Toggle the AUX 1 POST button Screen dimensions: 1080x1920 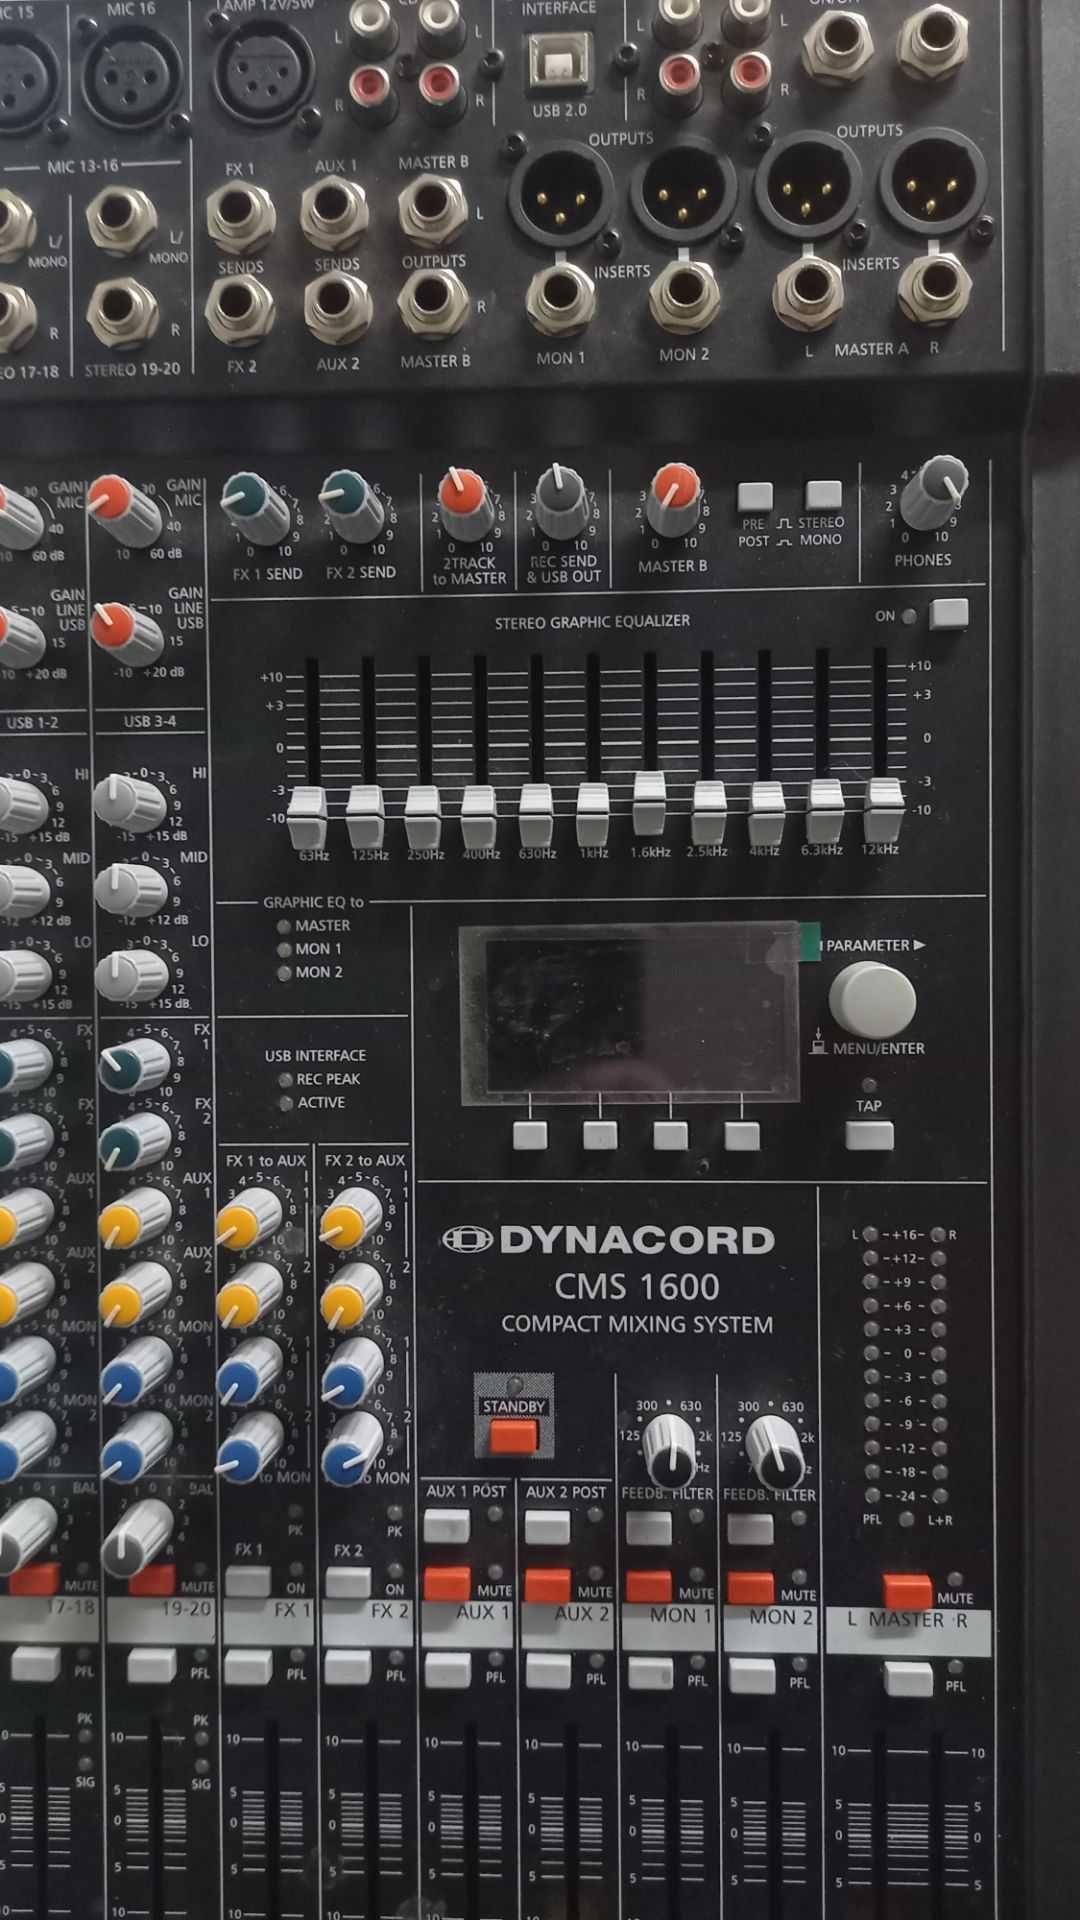447,1525
